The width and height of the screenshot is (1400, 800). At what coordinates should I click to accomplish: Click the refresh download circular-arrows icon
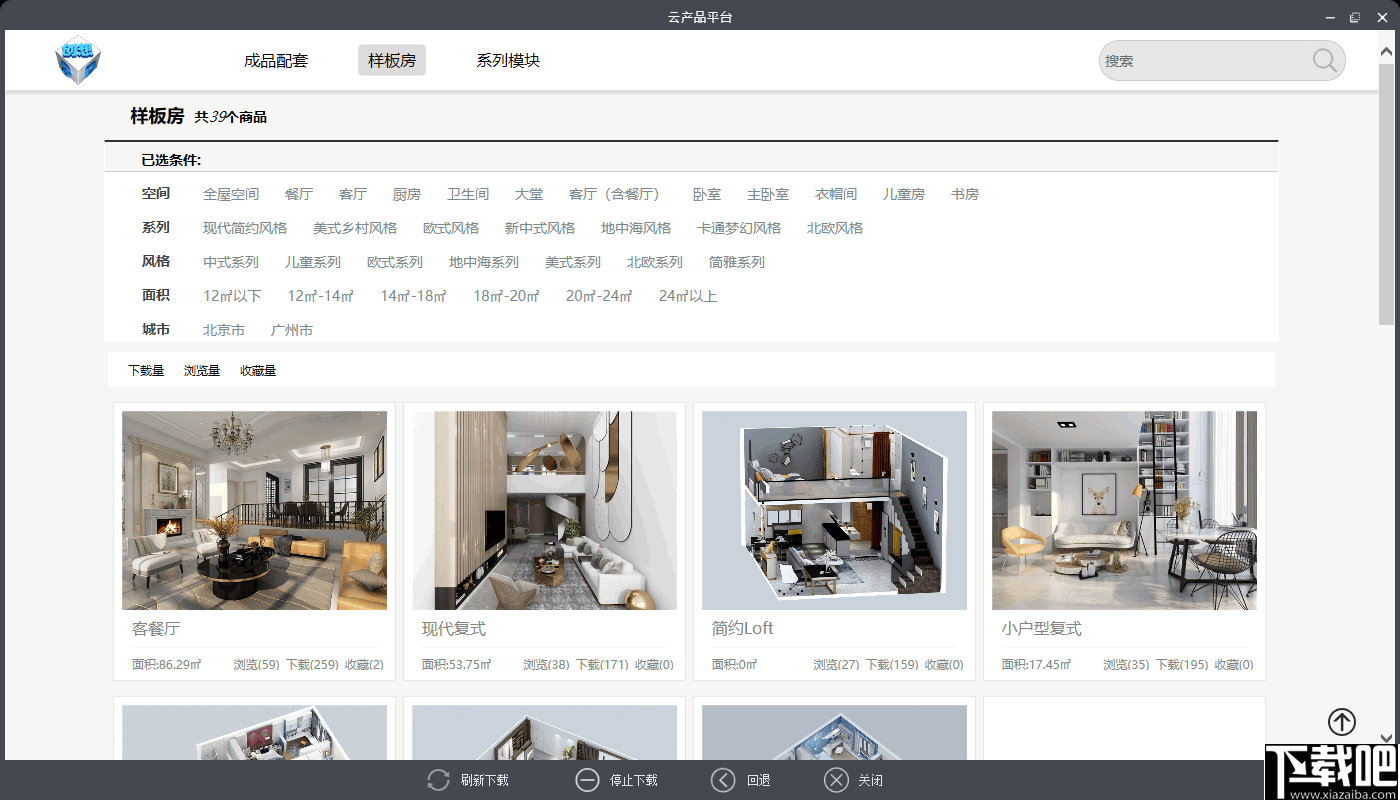438,780
